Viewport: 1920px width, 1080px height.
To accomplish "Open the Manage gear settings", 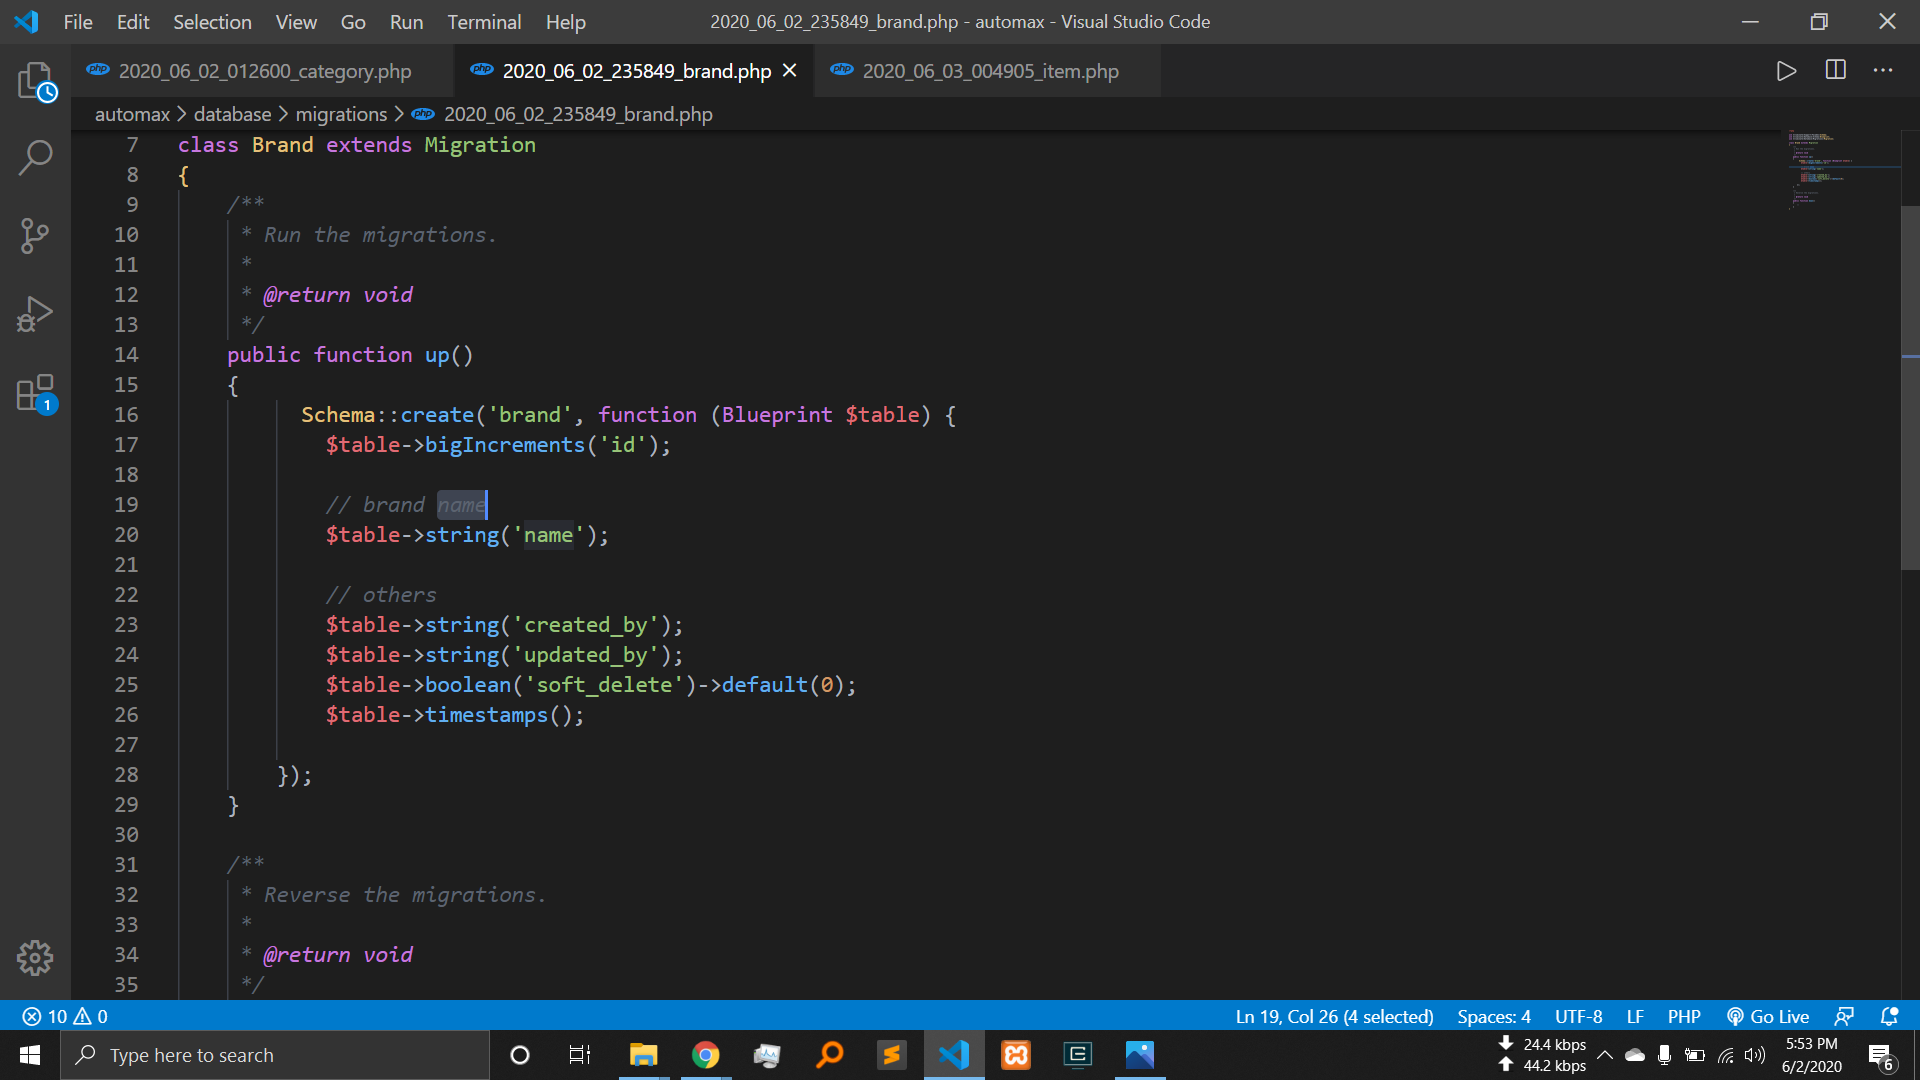I will [35, 957].
